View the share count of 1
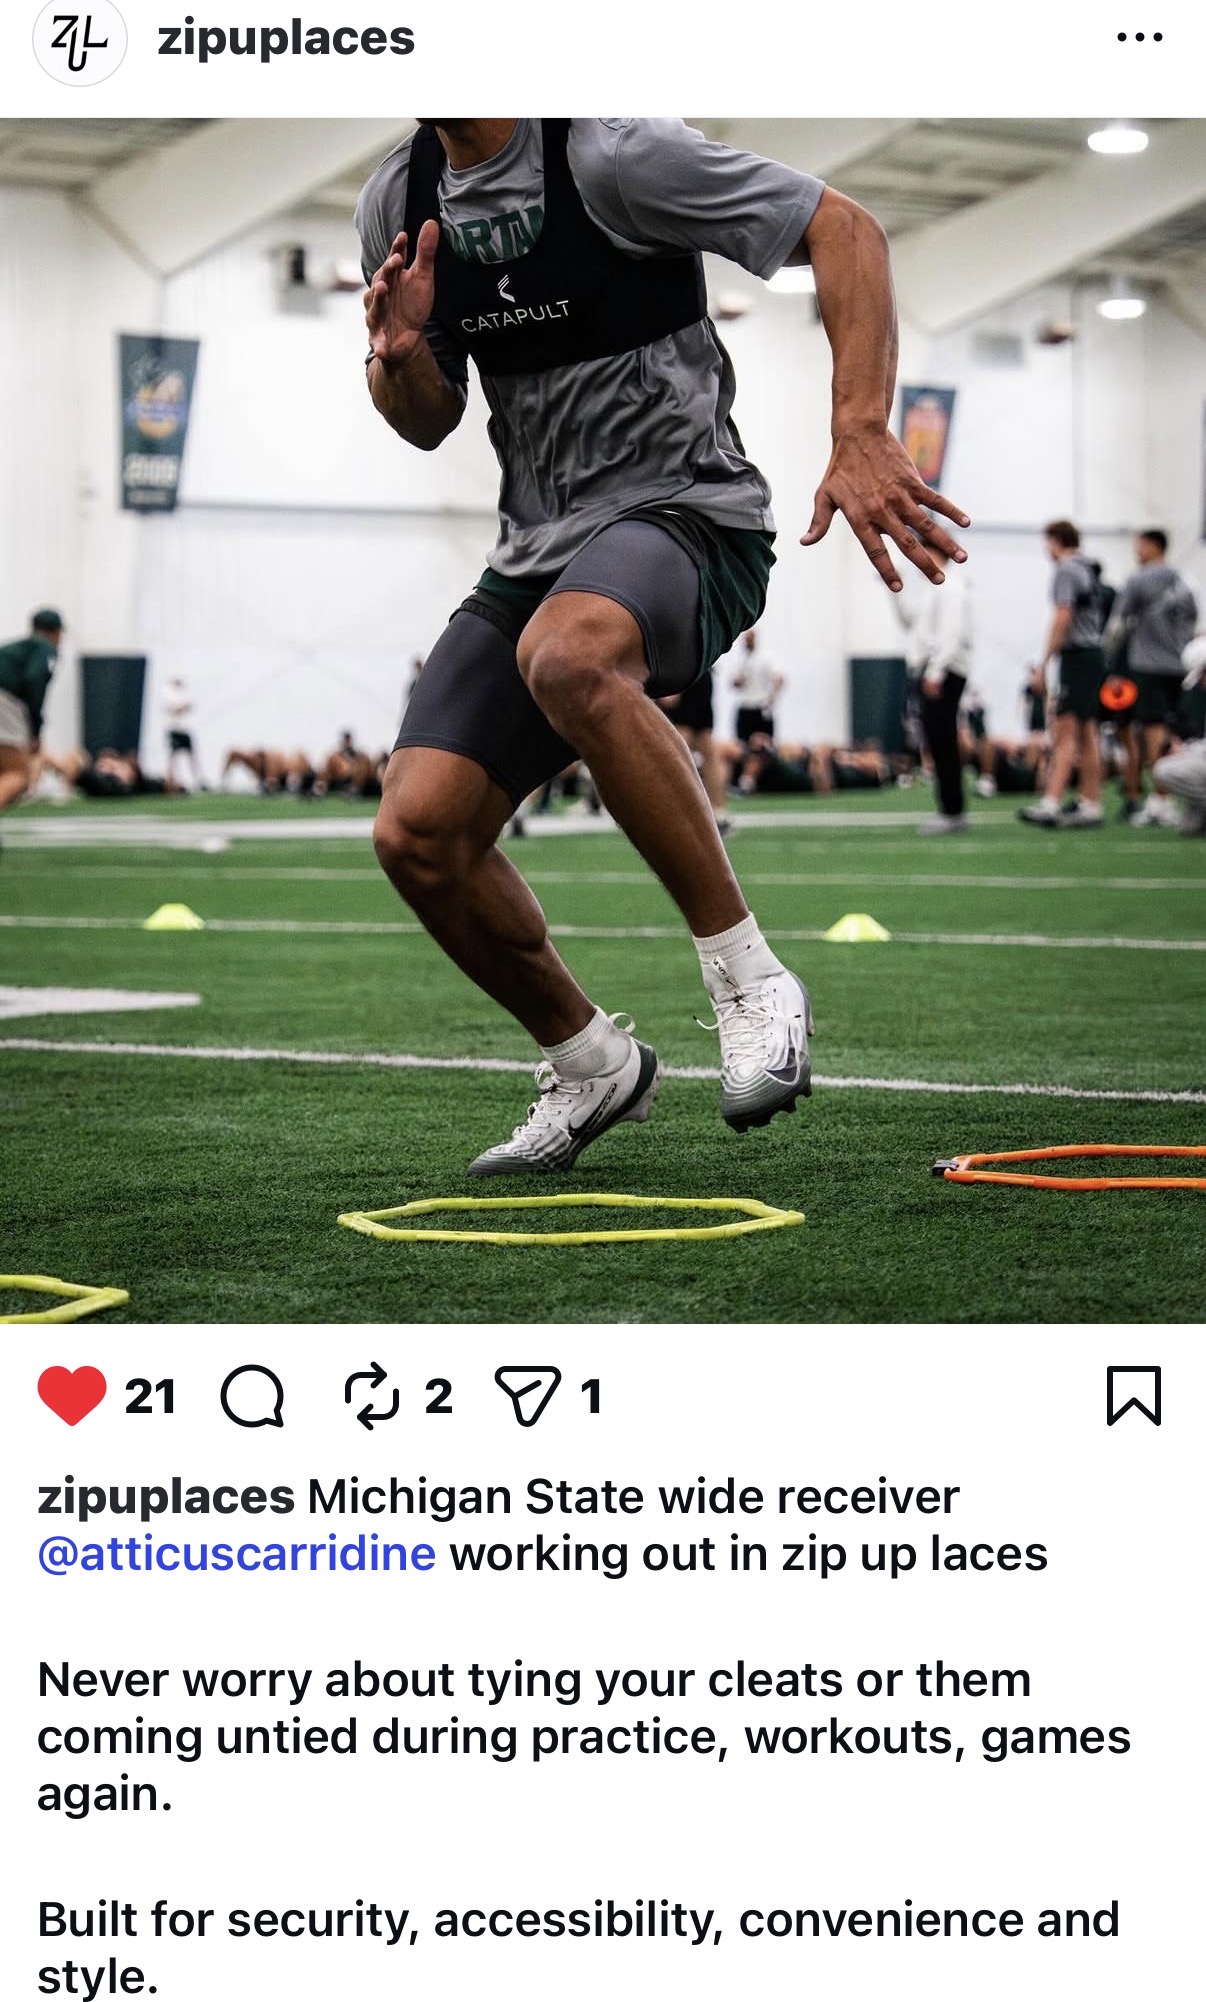Screen dimensions: 1206x2002 (x=591, y=1397)
